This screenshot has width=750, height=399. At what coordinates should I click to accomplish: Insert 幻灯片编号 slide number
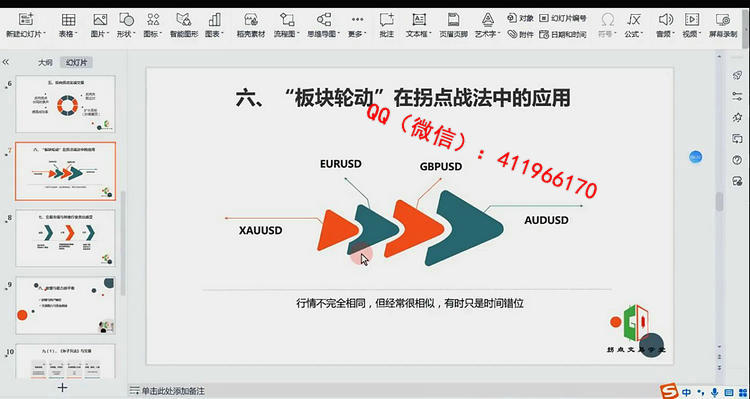point(562,19)
